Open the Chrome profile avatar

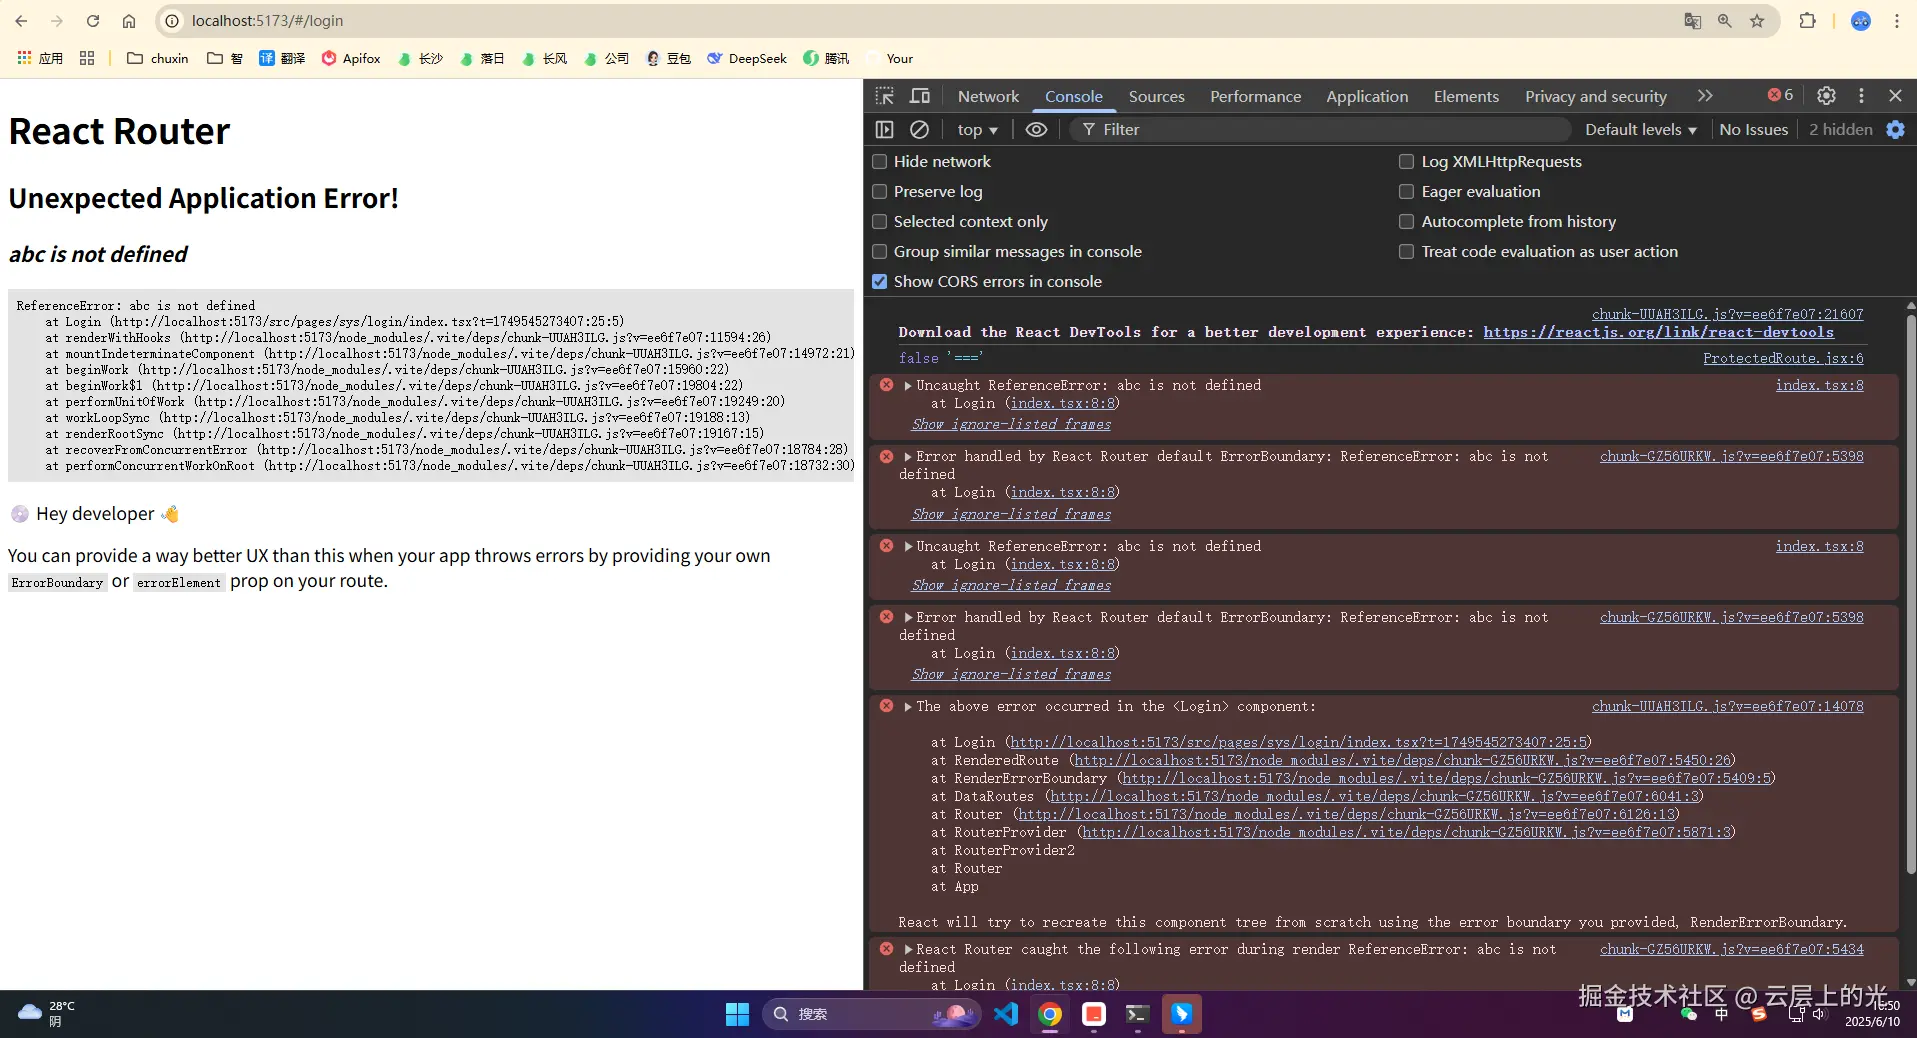coord(1861,21)
